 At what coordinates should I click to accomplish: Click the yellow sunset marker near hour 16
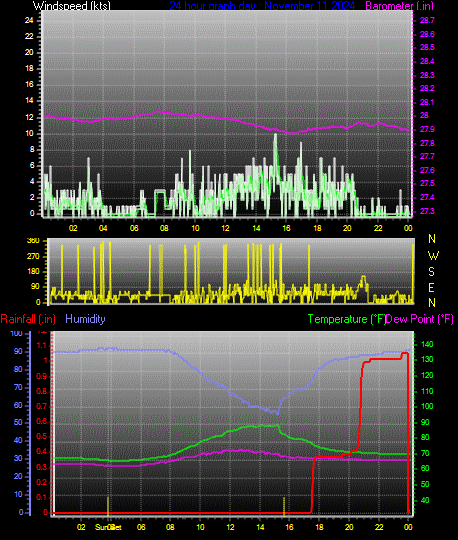click(x=284, y=507)
